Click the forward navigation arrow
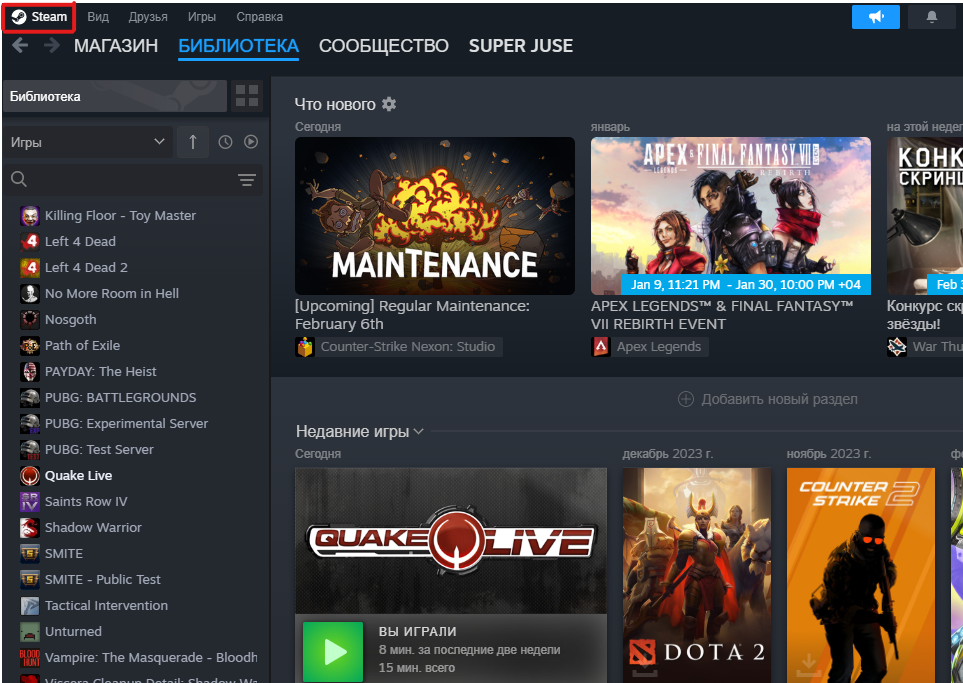This screenshot has height=683, width=963. click(52, 45)
